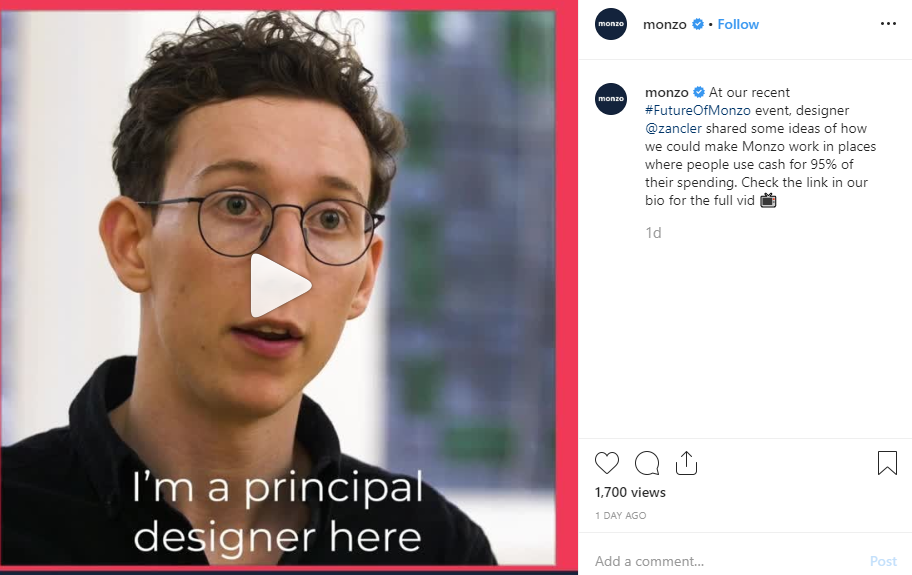The width and height of the screenshot is (912, 575).
Task: Open comments via speech bubble icon
Action: (647, 463)
